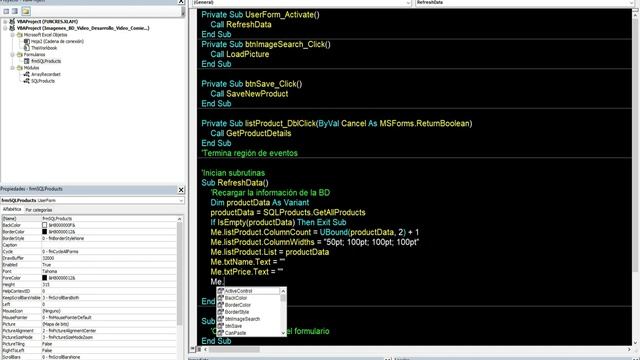Screen dimensions: 640x360
Task: Select the PictureSizeMode property row
Action: 89,337
